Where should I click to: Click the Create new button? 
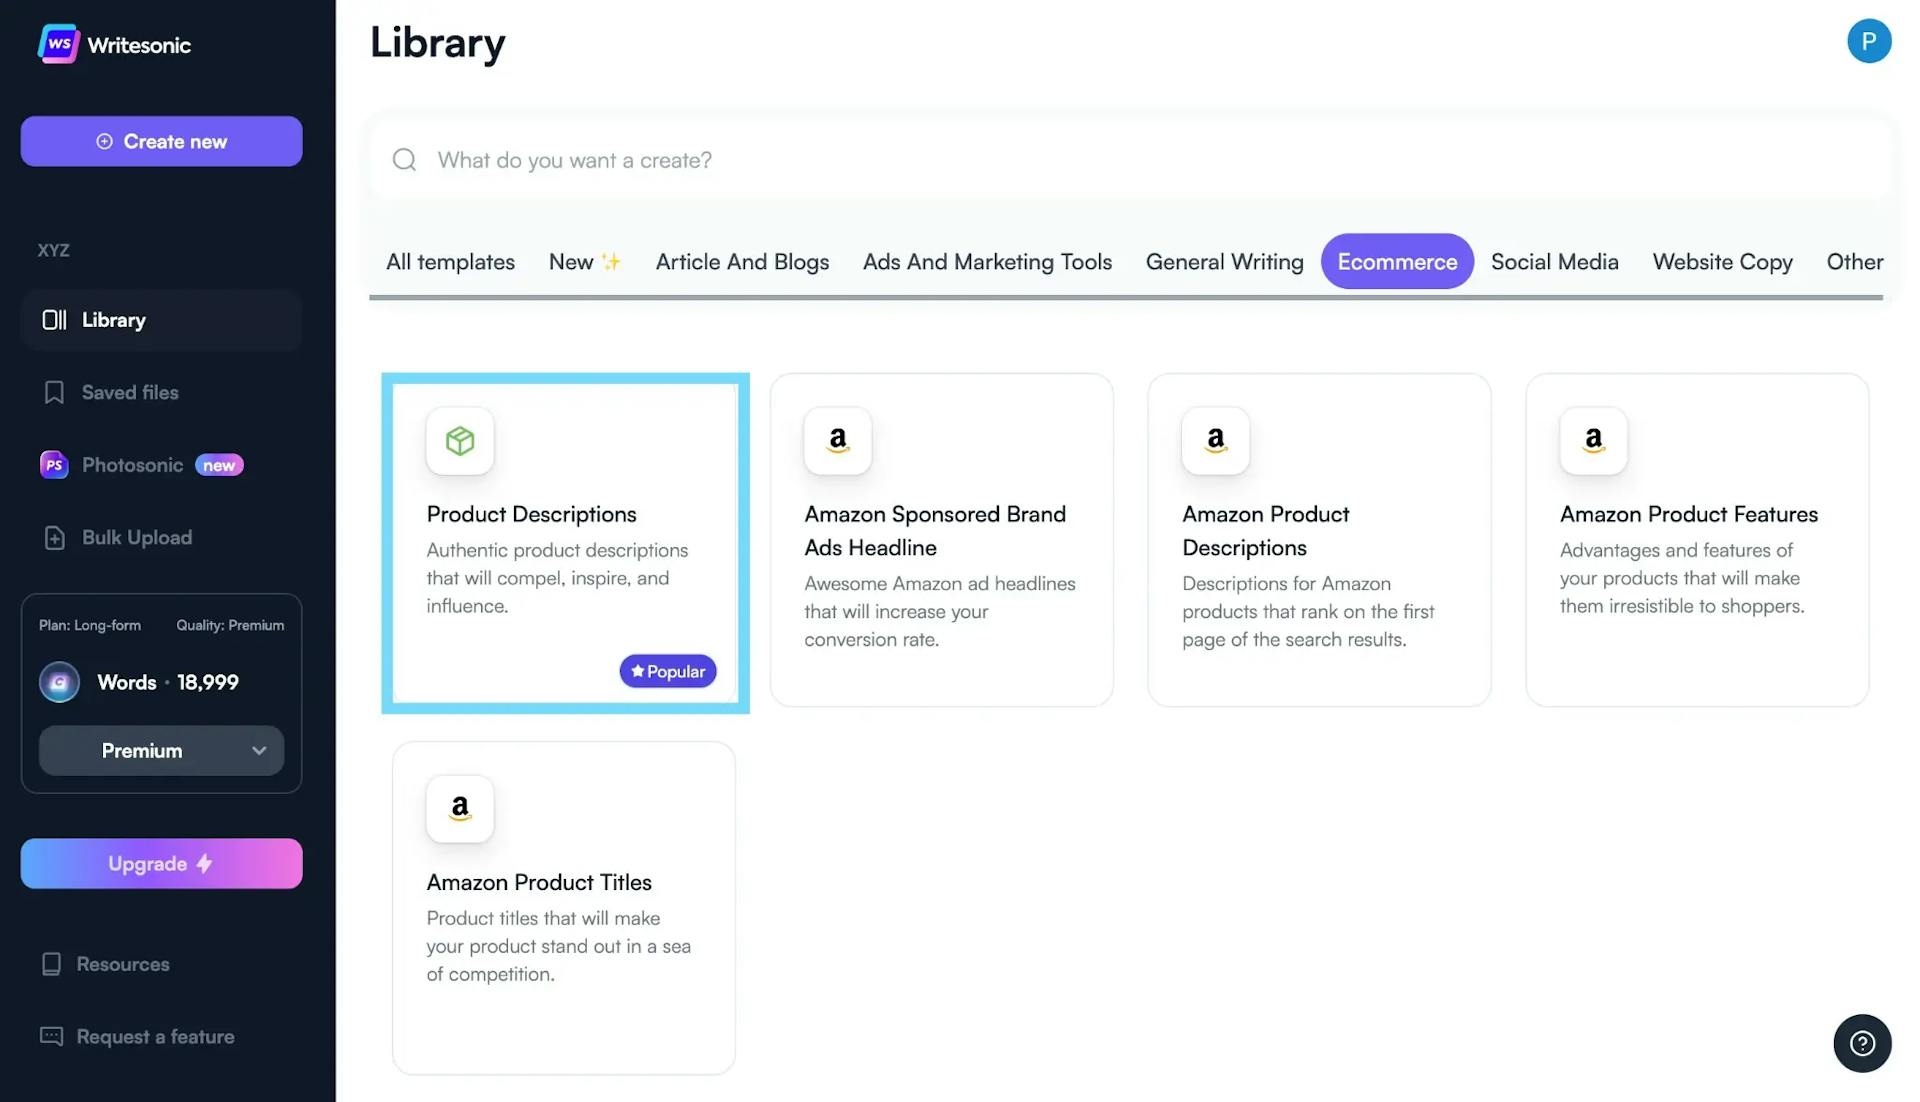tap(160, 141)
